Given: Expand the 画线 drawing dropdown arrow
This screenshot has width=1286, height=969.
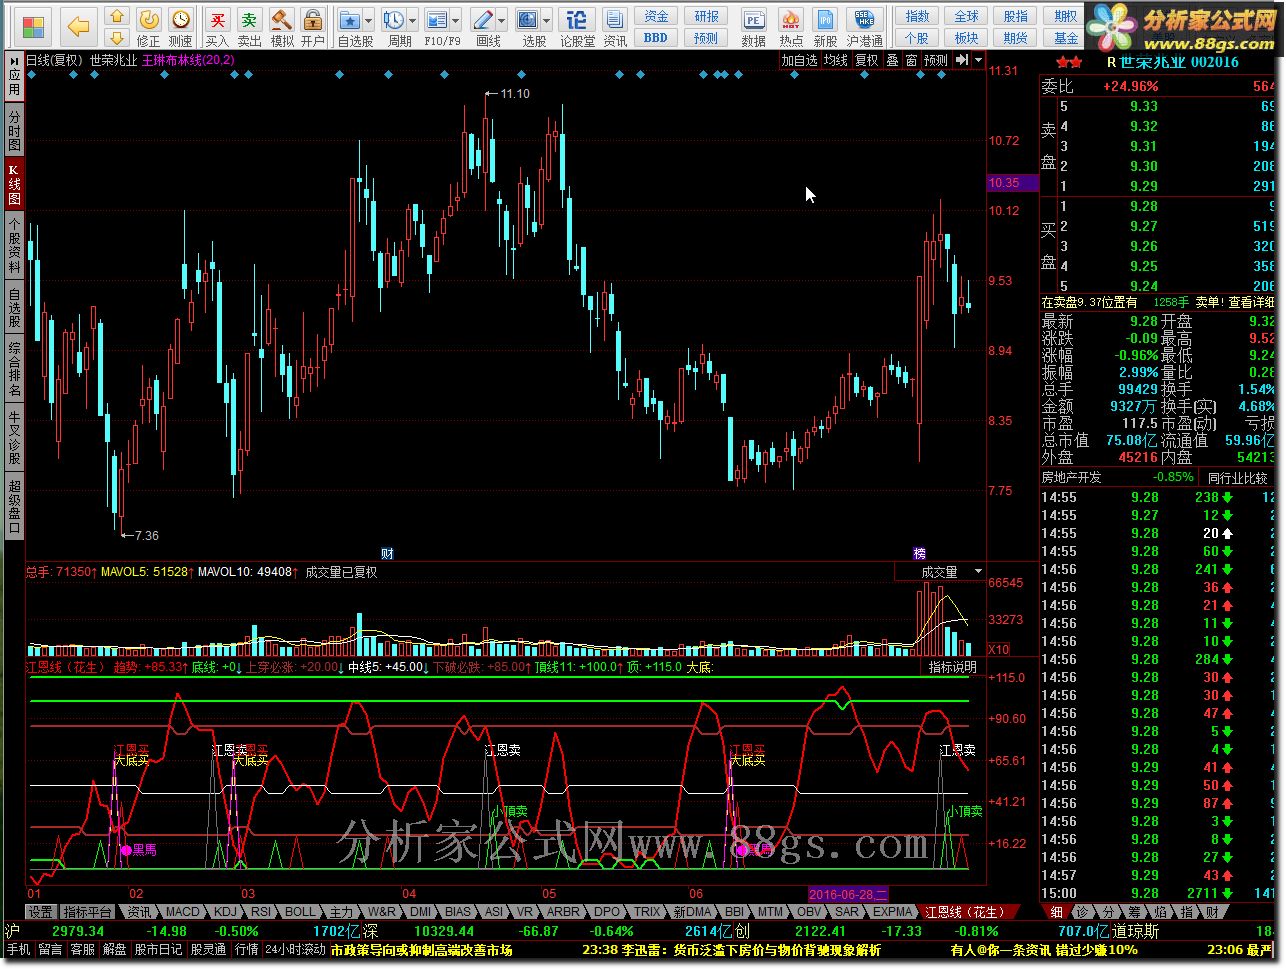Looking at the screenshot, I should [501, 20].
